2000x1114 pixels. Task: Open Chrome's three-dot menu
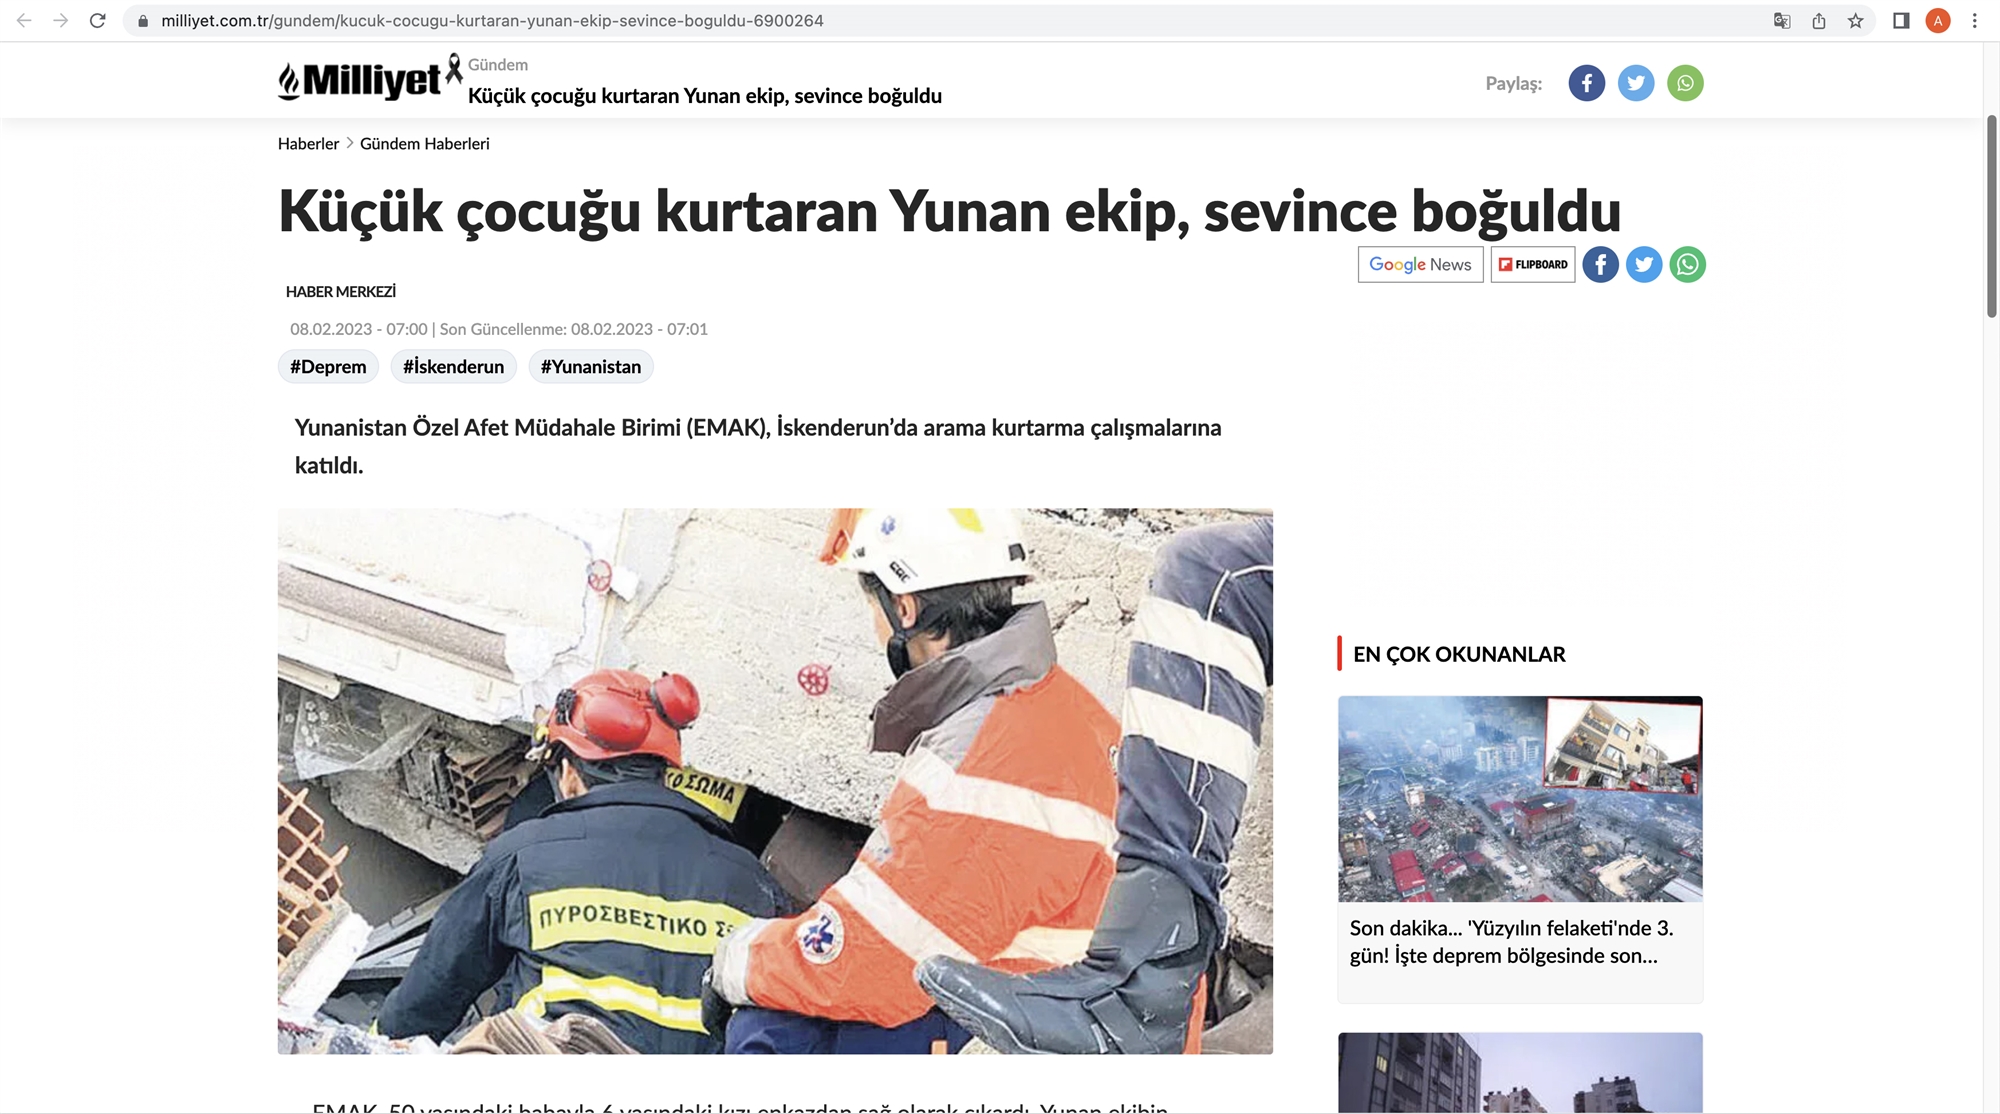pos(1972,20)
